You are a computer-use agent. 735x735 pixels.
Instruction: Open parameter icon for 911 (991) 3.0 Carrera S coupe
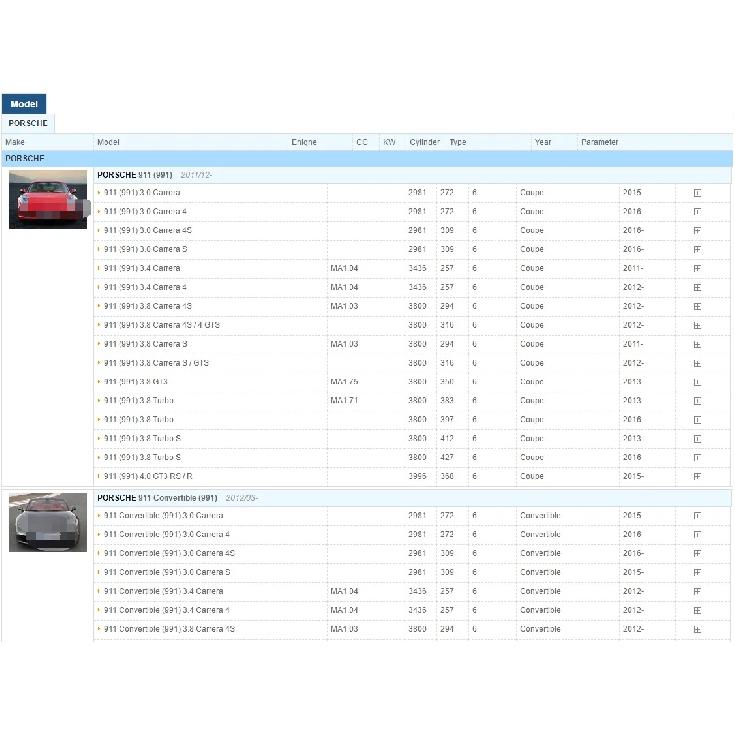tap(697, 249)
